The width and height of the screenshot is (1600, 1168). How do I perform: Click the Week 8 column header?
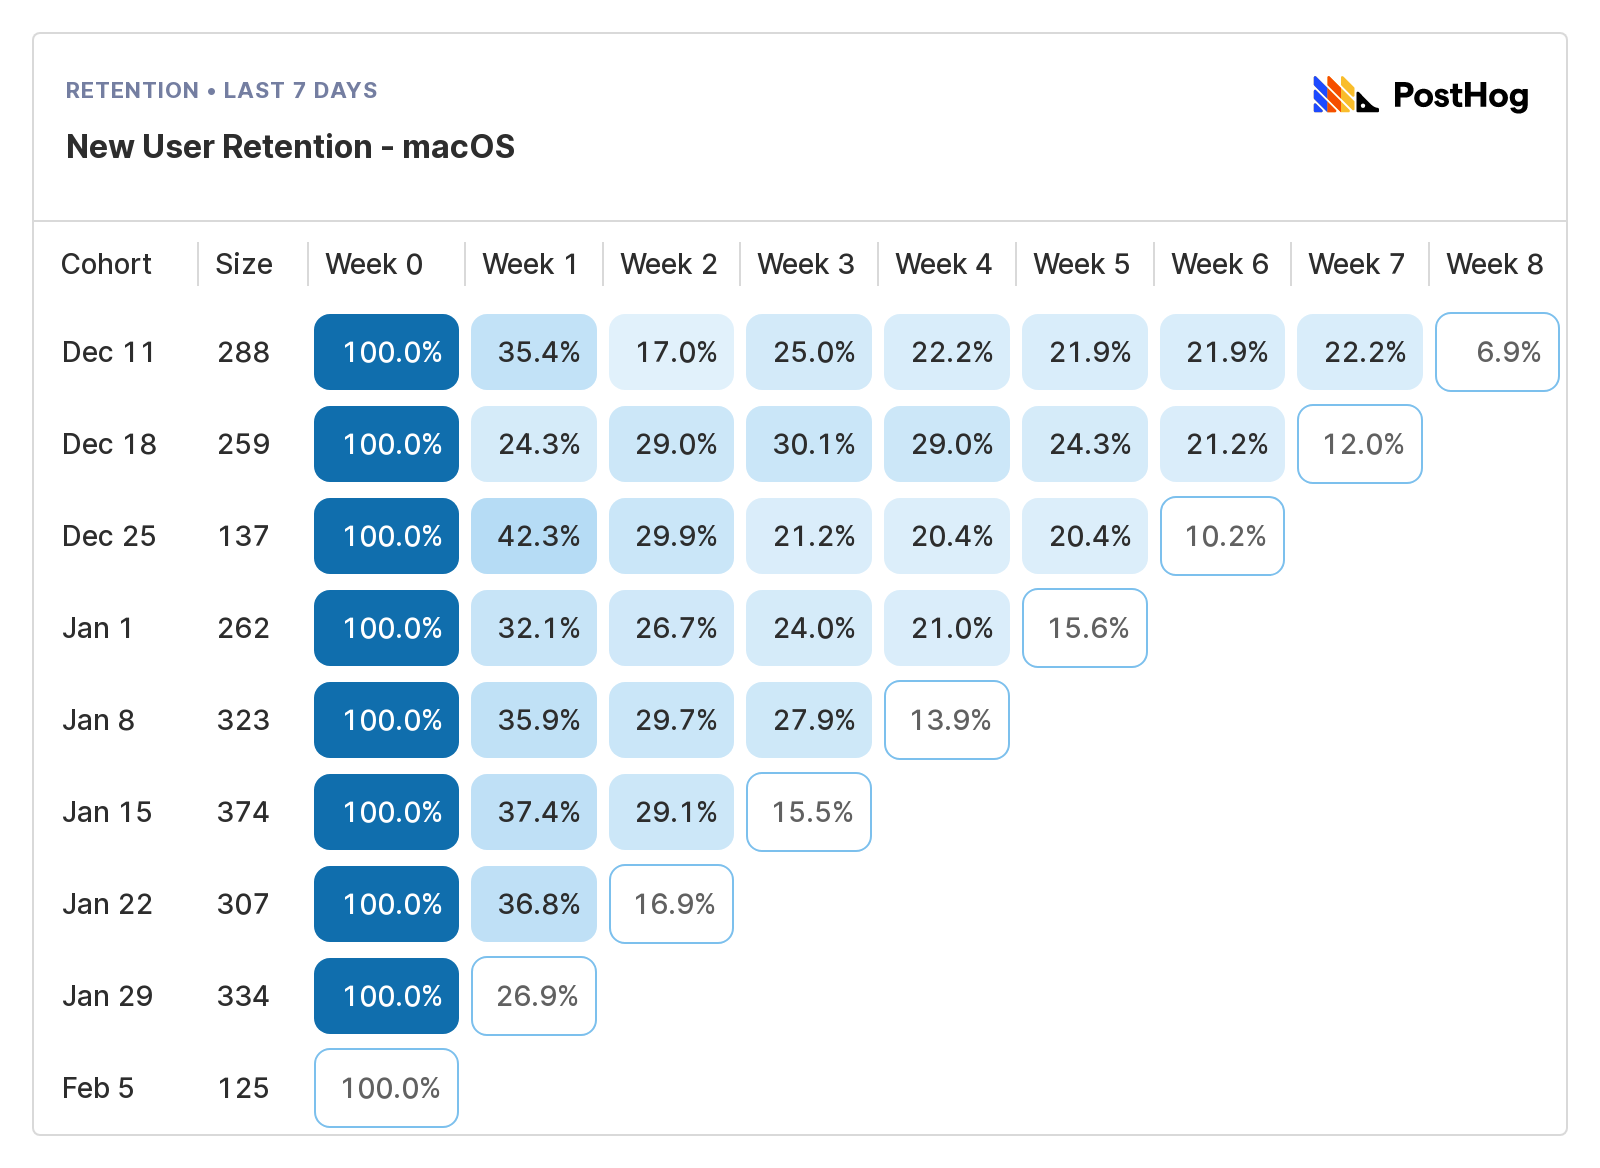pyautogui.click(x=1494, y=264)
